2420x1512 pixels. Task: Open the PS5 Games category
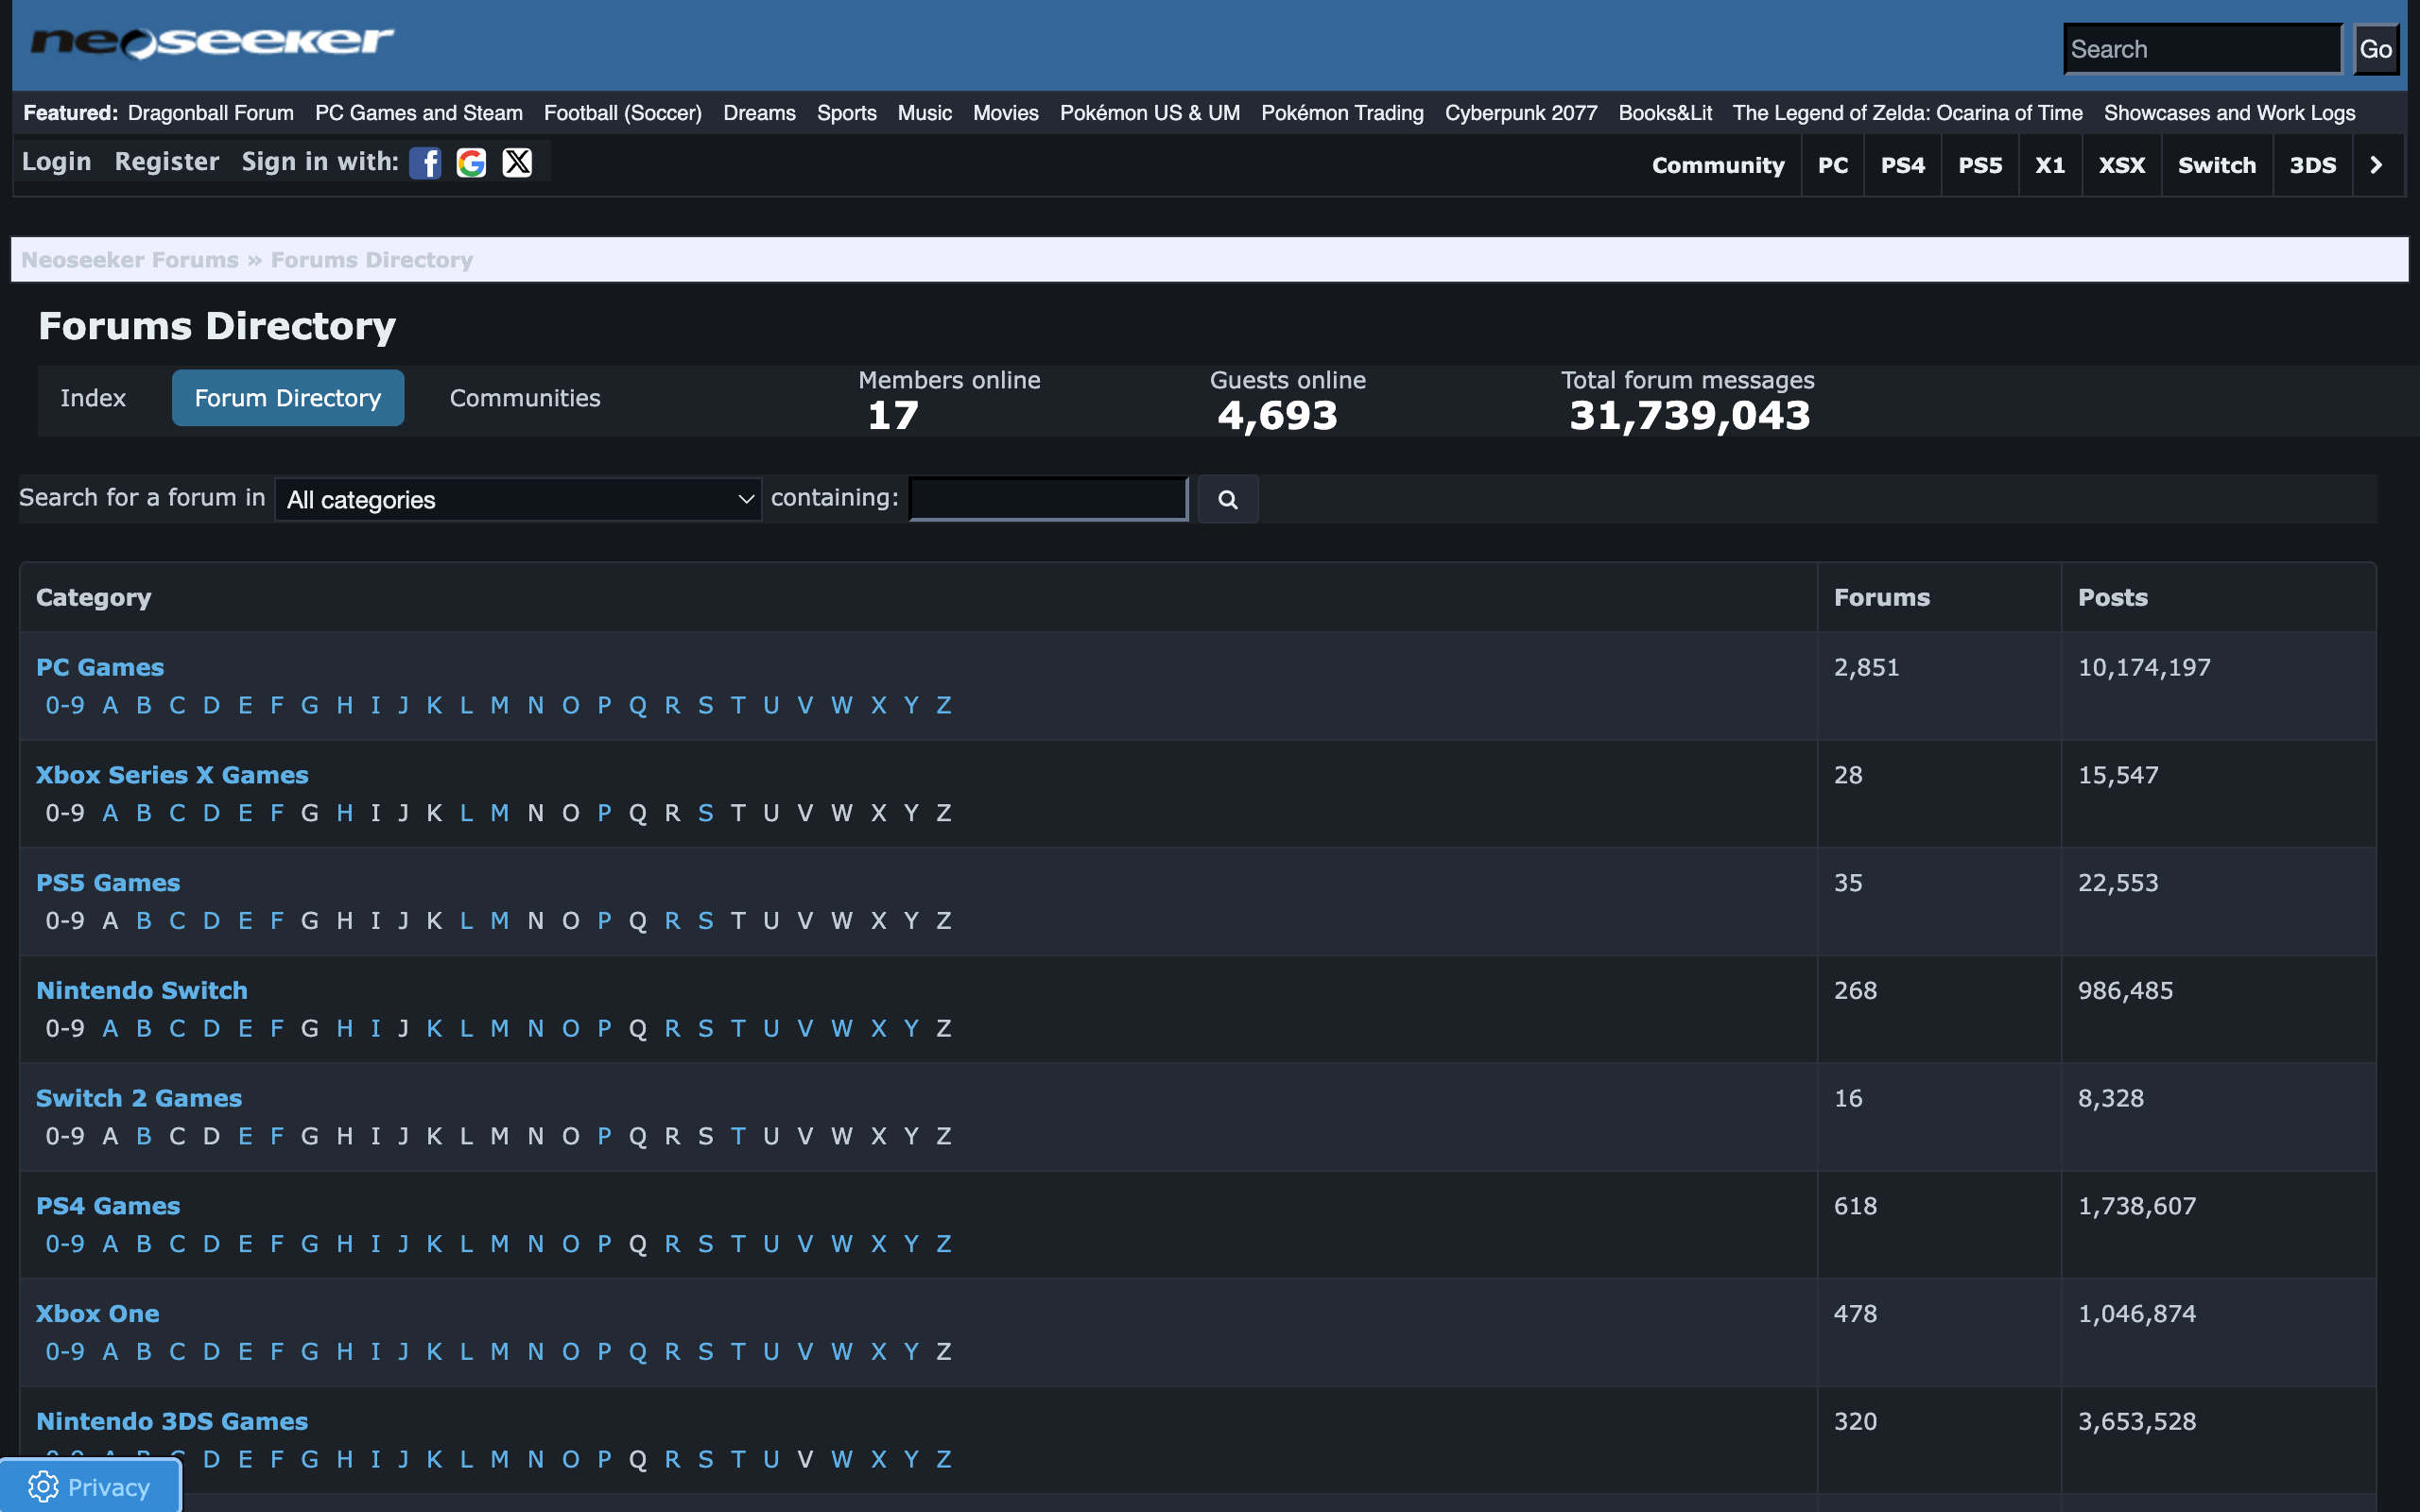click(108, 883)
